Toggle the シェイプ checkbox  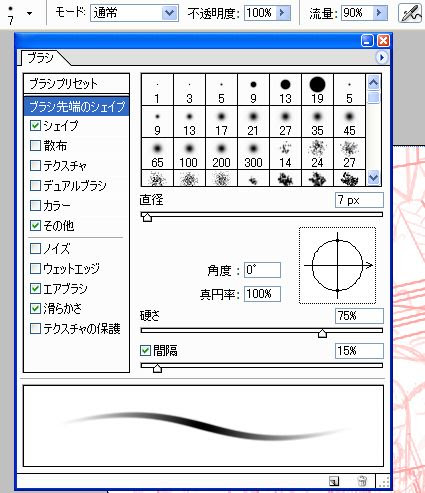pos(35,126)
